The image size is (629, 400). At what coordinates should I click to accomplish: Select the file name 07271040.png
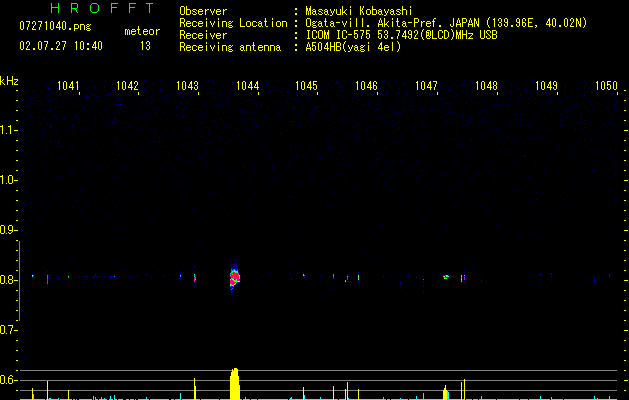(55, 27)
